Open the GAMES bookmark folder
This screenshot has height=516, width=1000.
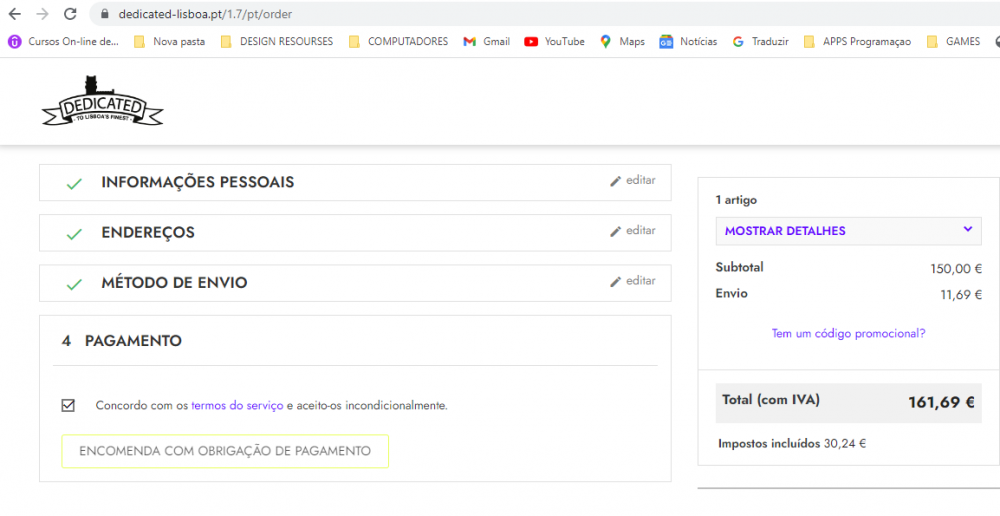click(953, 41)
